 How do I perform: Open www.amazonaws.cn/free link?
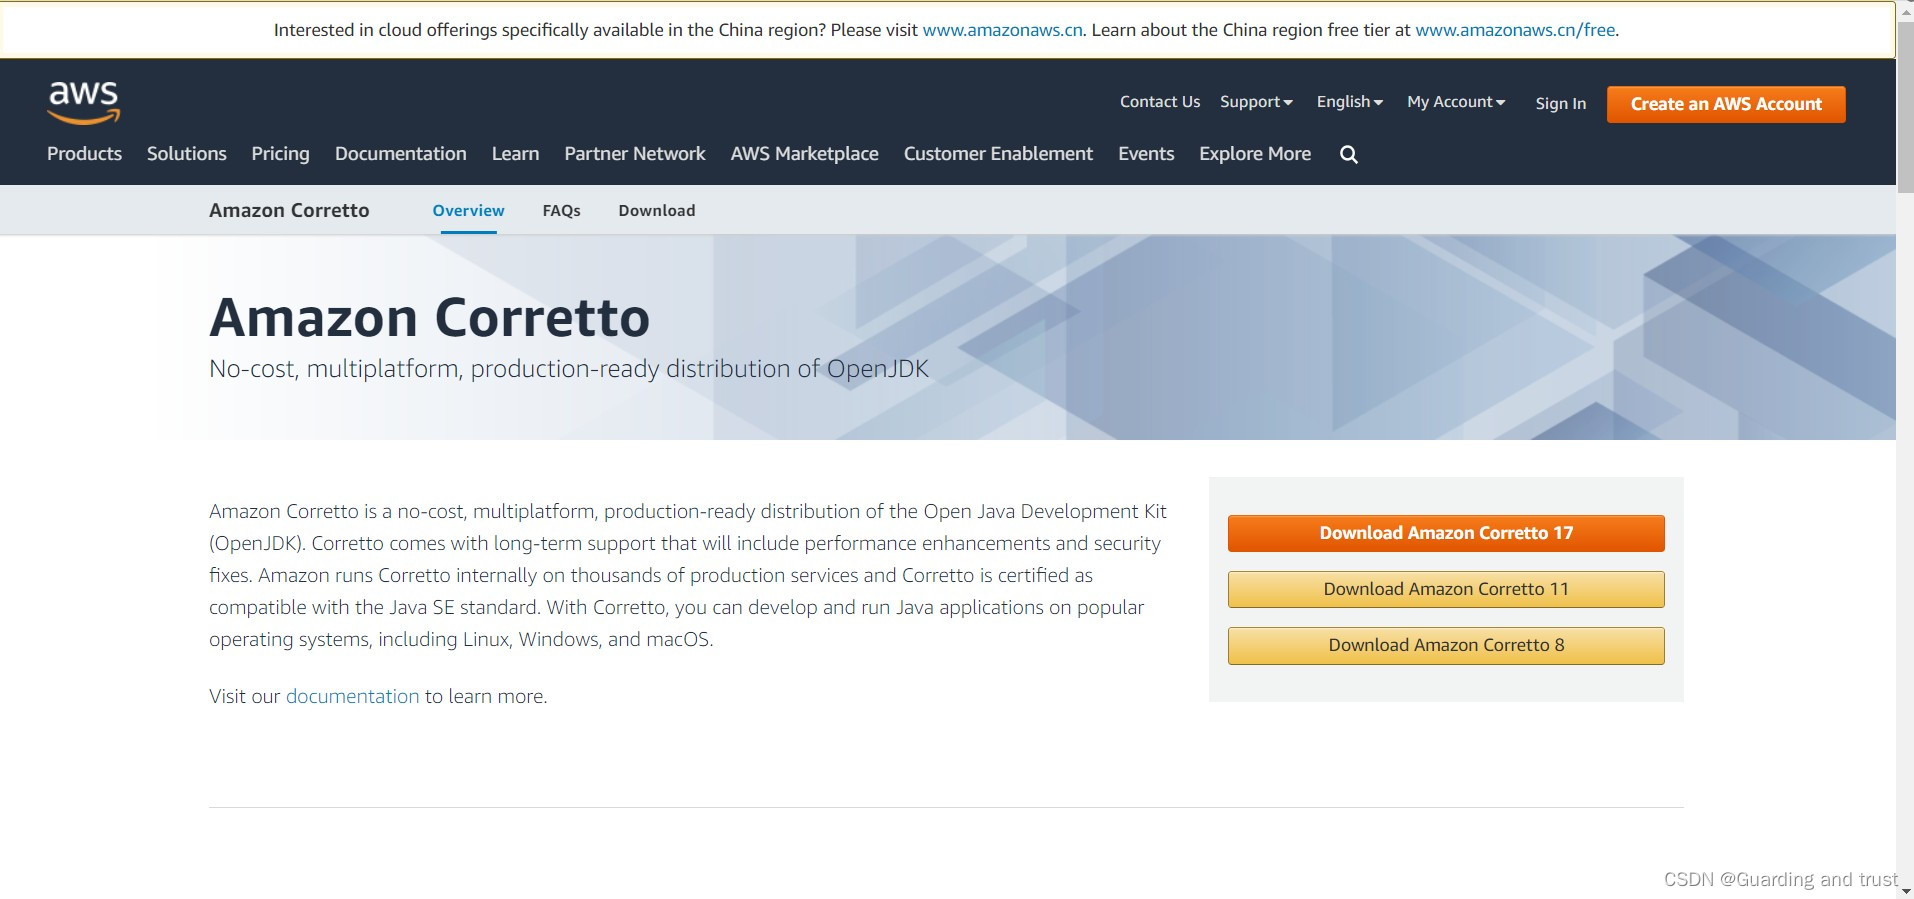click(x=1515, y=30)
